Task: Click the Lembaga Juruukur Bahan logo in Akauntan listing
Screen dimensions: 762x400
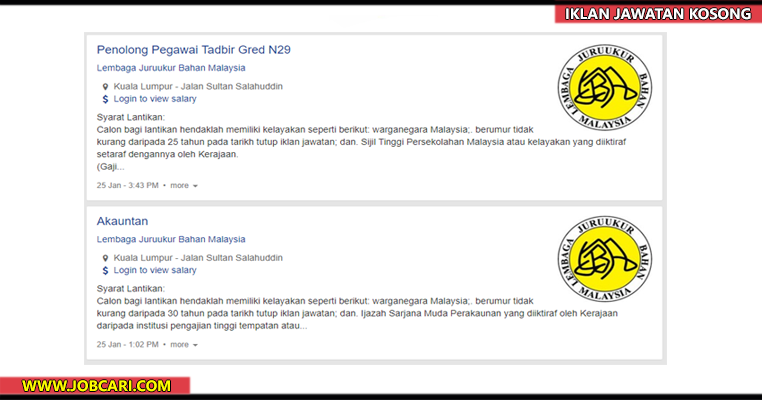Action: click(x=605, y=259)
